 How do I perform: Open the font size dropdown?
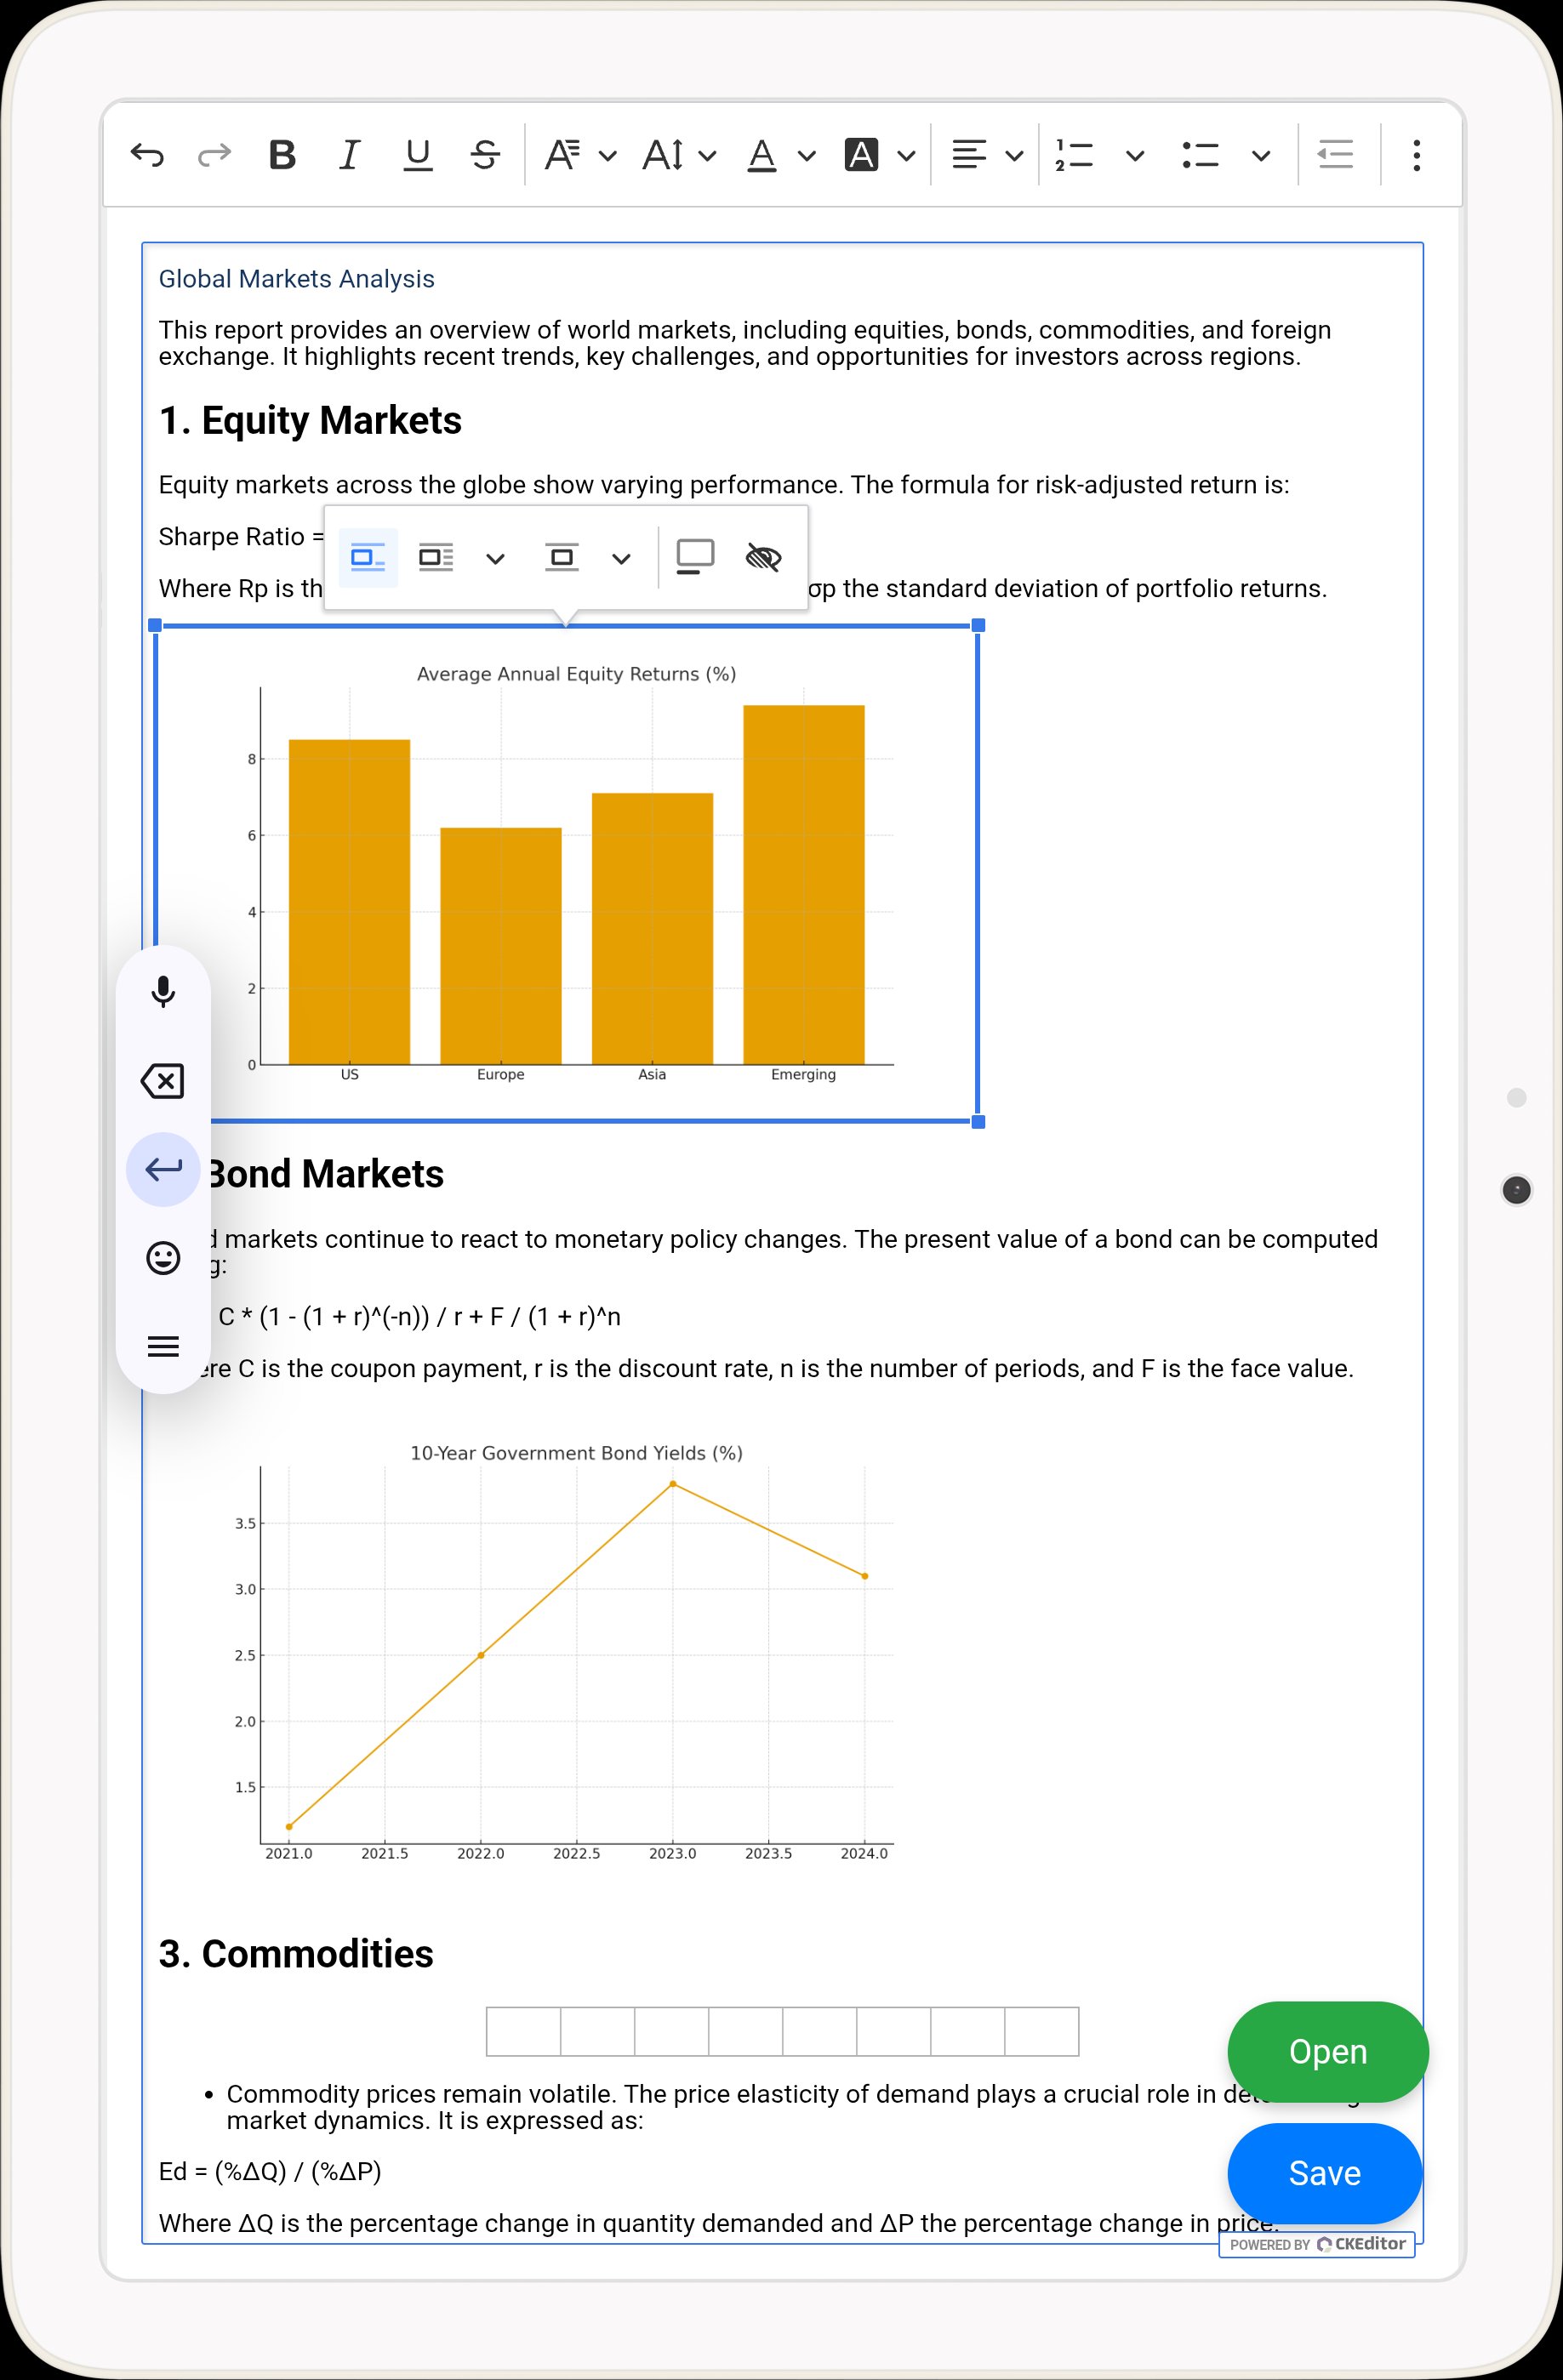[x=679, y=155]
